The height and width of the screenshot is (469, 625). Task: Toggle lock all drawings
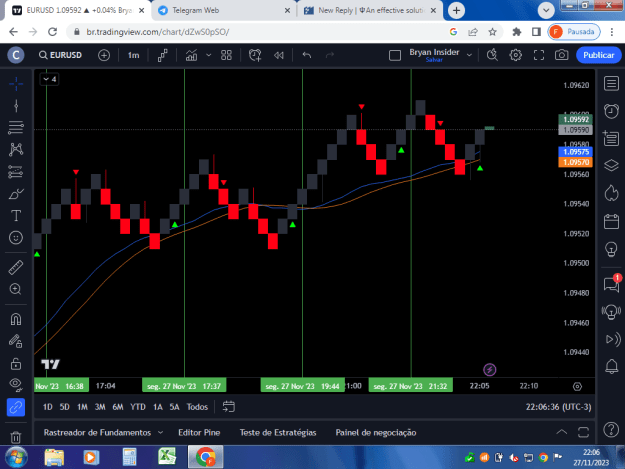tap(16, 363)
